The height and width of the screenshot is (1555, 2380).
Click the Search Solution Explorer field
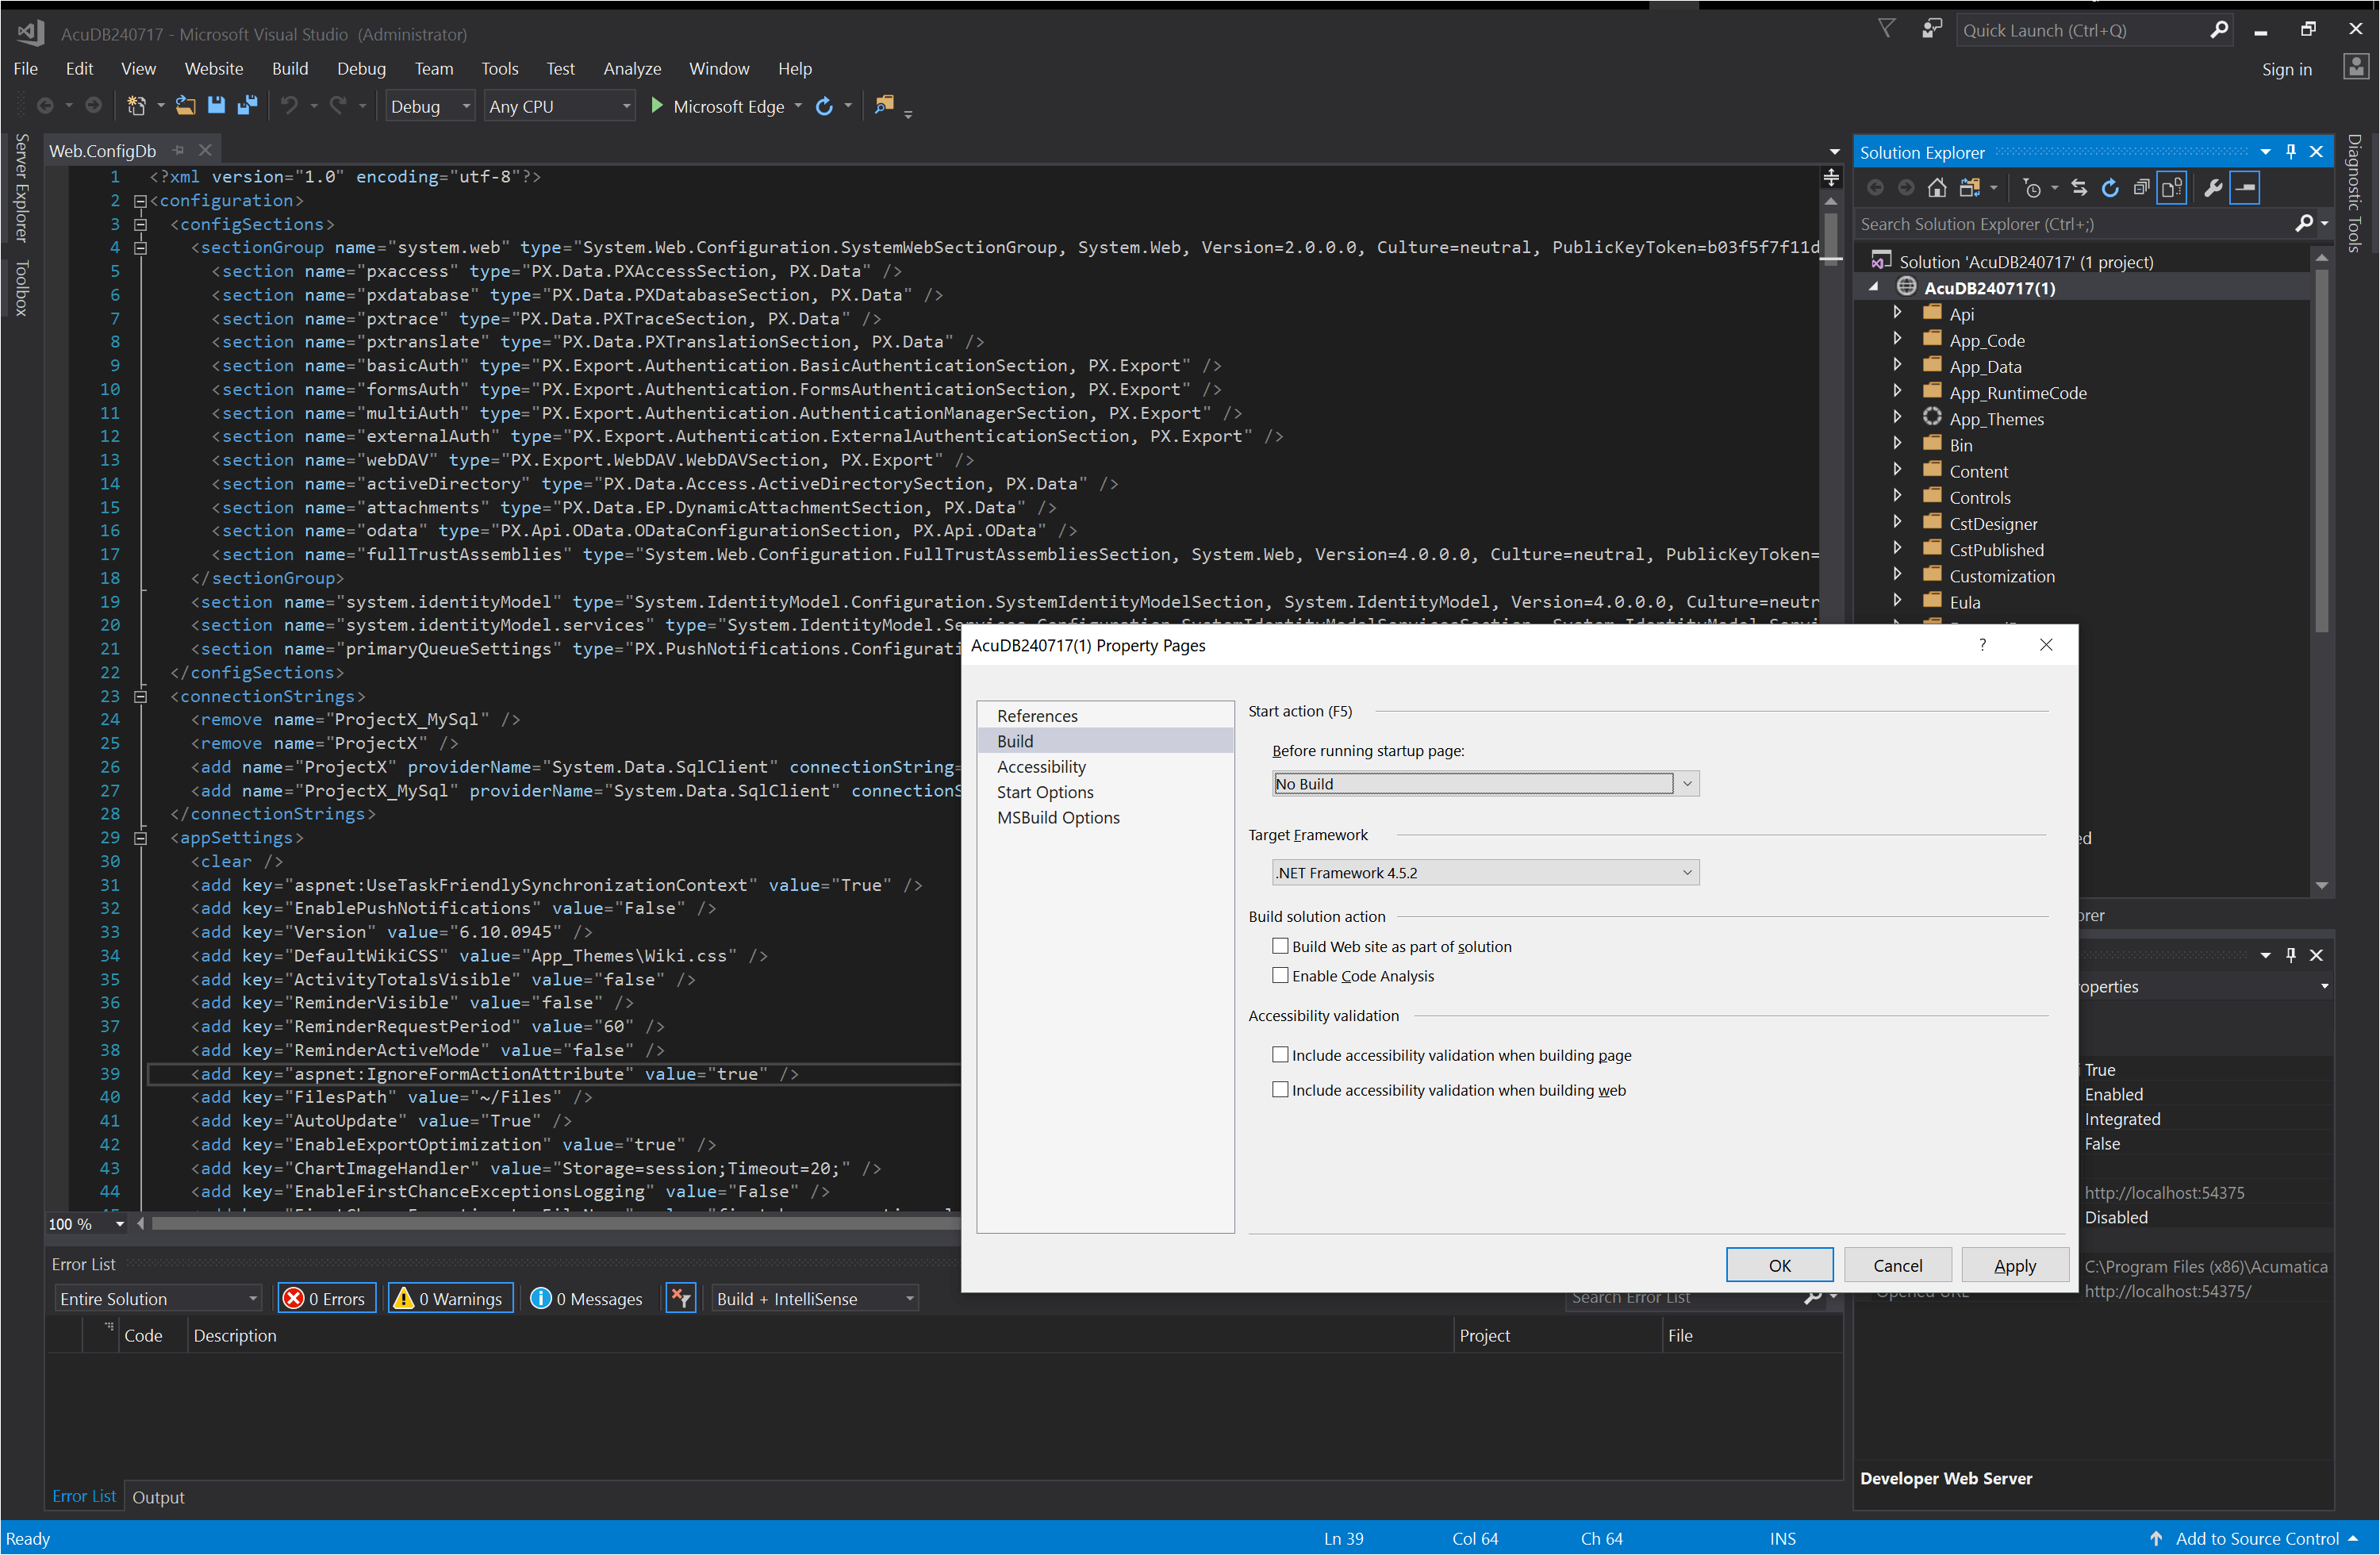2075,224
